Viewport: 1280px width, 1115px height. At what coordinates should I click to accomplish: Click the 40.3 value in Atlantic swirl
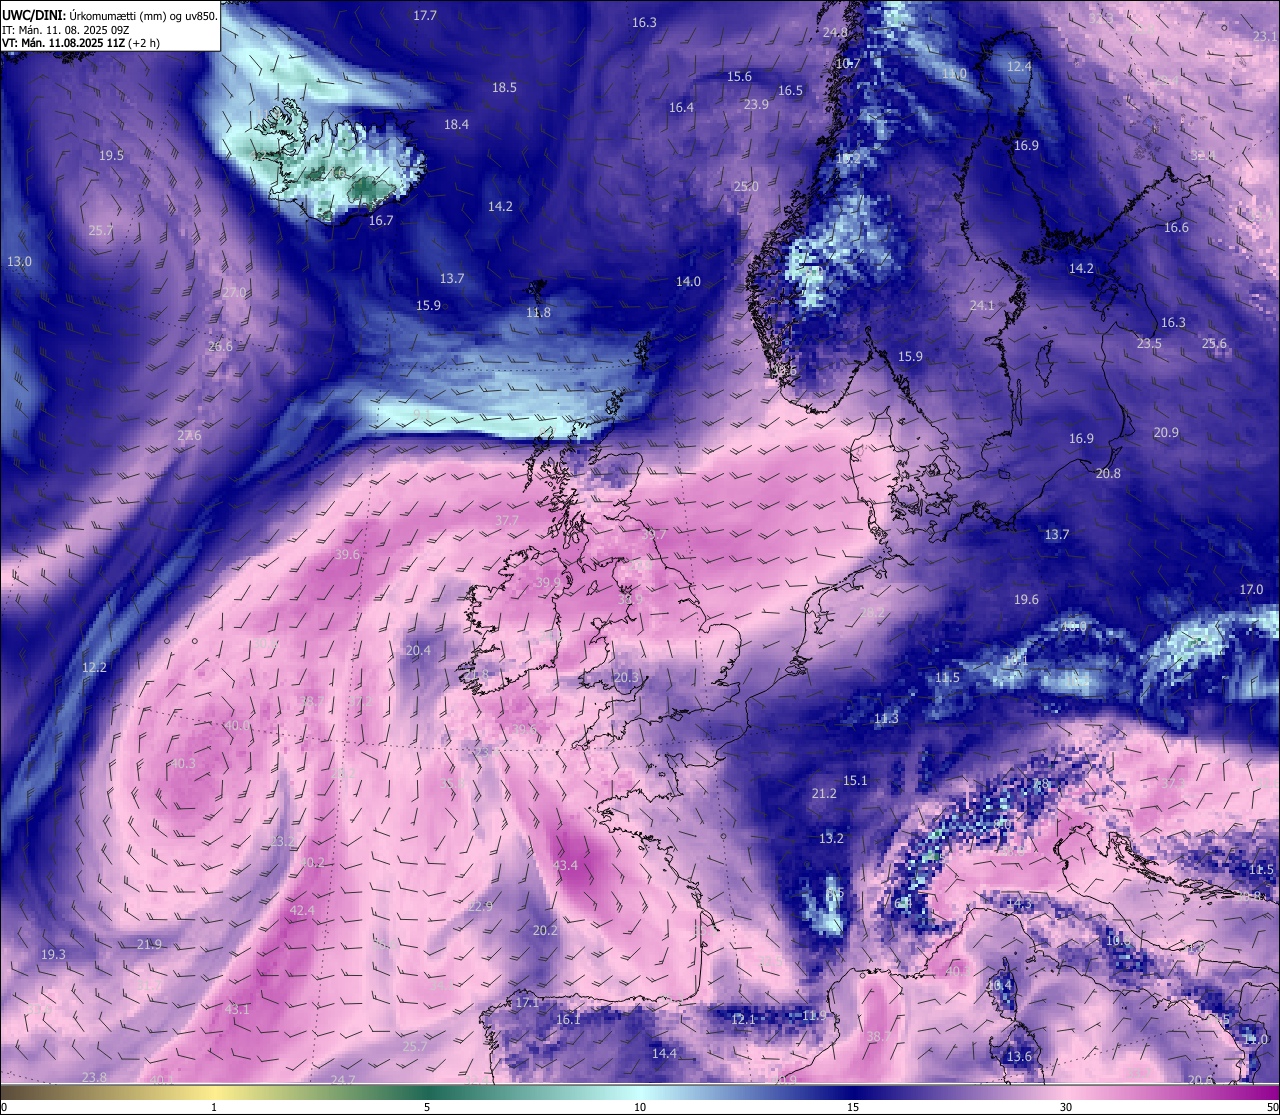[x=183, y=763]
